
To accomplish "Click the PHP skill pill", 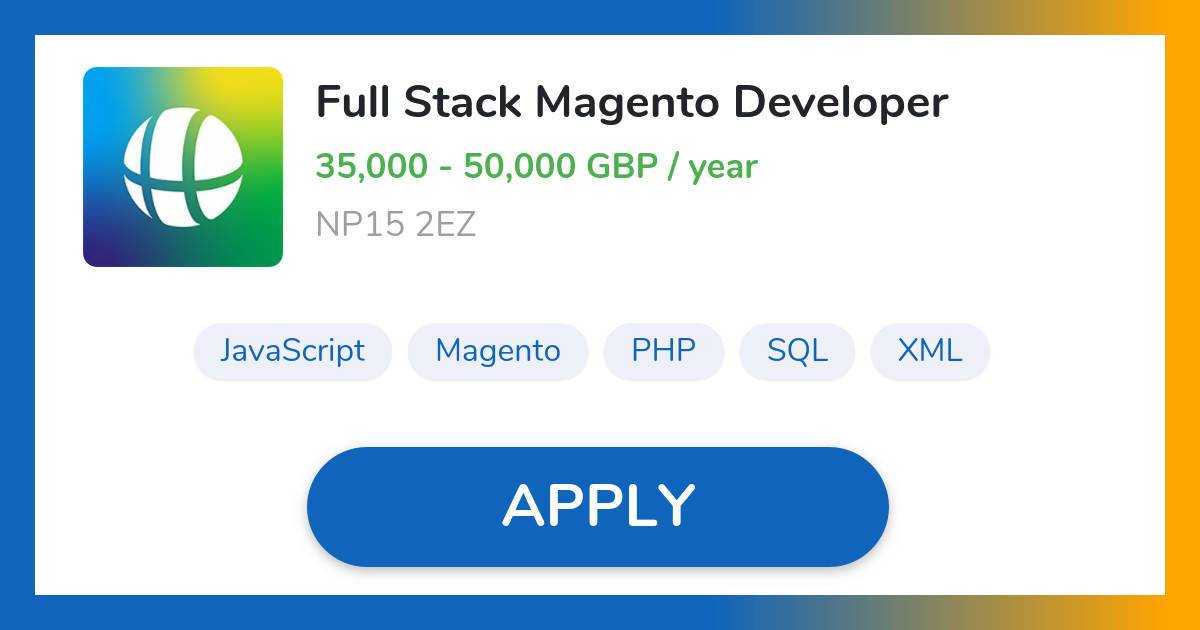I will 663,351.
